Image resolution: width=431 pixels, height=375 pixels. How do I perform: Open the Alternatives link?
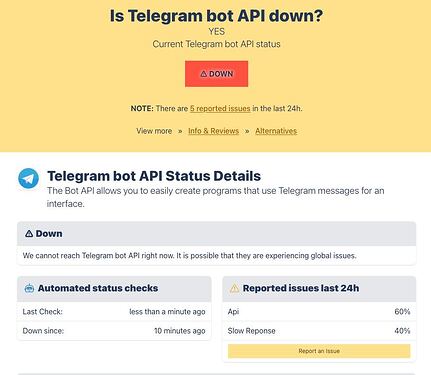pyautogui.click(x=276, y=131)
